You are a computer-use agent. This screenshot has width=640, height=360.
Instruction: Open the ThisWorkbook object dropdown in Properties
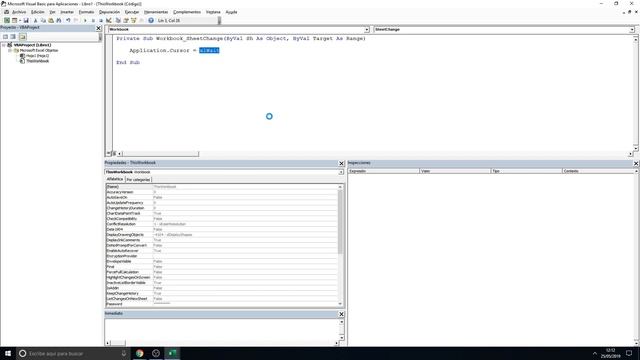[x=341, y=172]
